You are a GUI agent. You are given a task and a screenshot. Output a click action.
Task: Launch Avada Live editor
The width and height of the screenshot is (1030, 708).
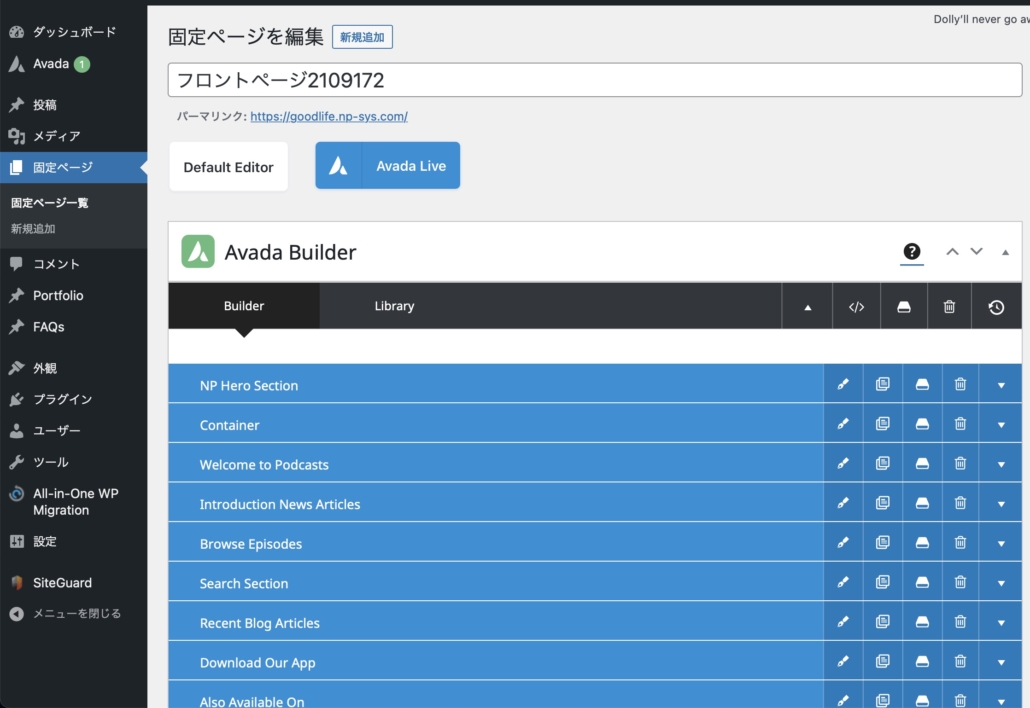tap(388, 166)
